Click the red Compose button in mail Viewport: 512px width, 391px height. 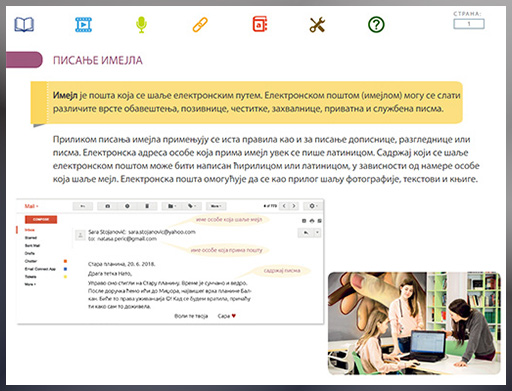tap(41, 219)
